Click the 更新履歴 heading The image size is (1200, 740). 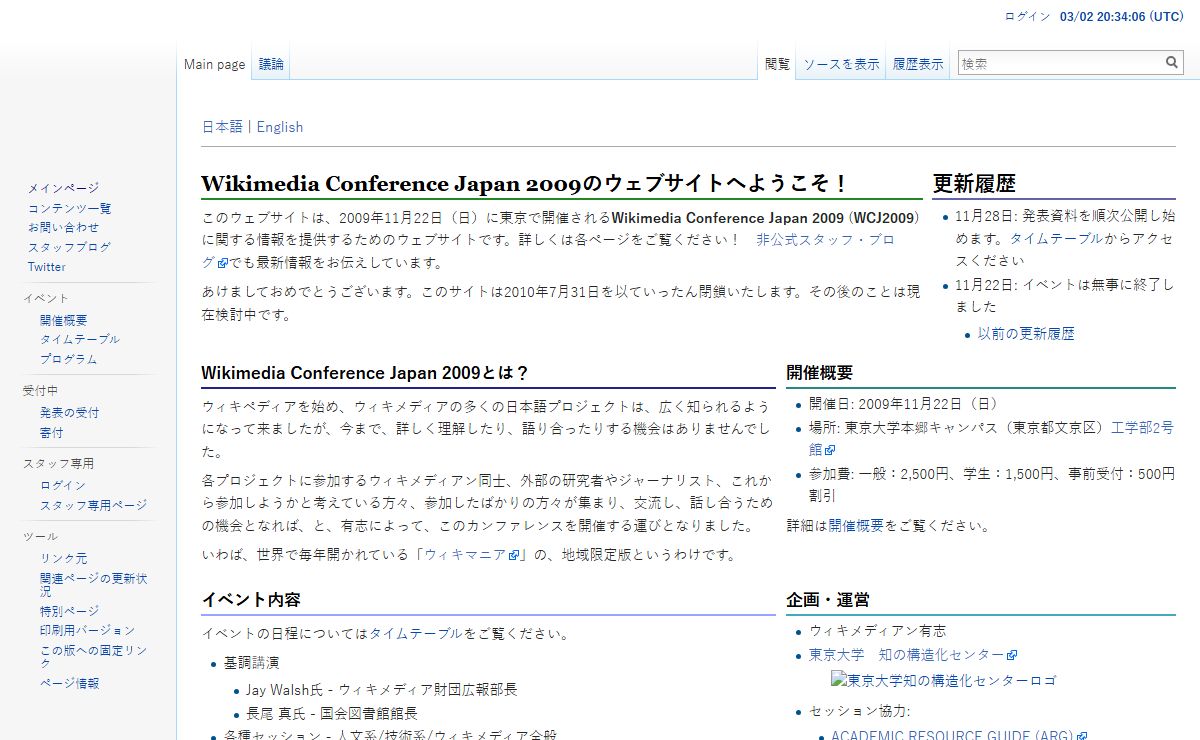pyautogui.click(x=974, y=184)
